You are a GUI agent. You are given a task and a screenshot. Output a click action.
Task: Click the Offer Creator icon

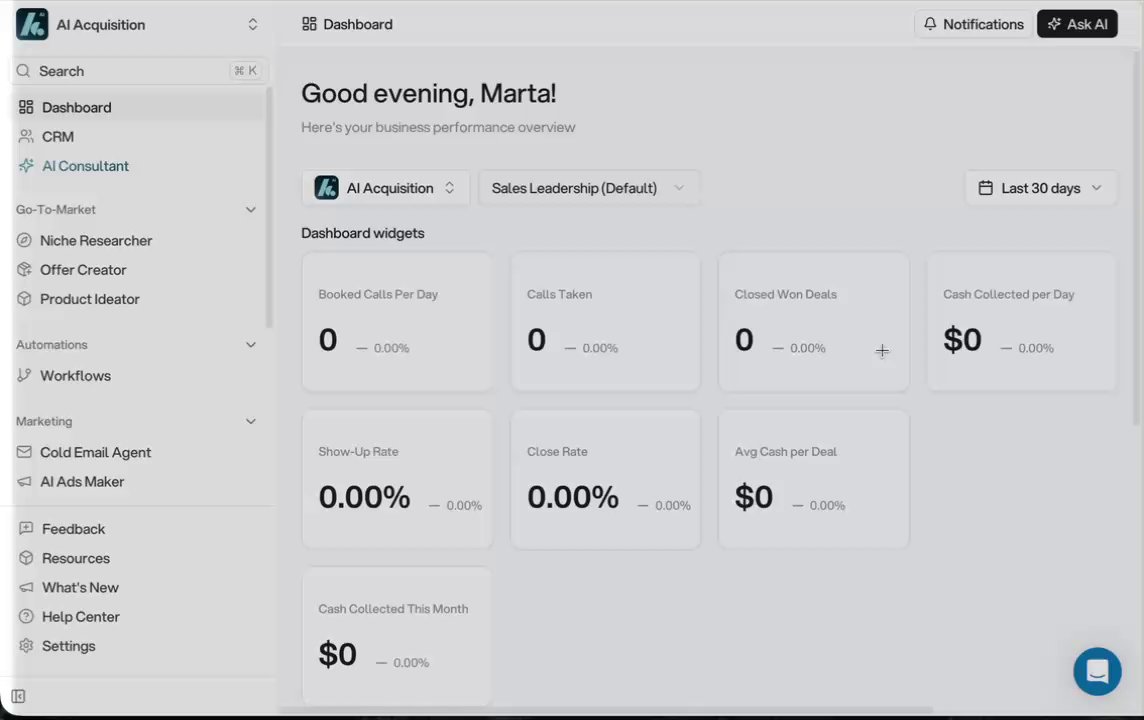coord(24,269)
